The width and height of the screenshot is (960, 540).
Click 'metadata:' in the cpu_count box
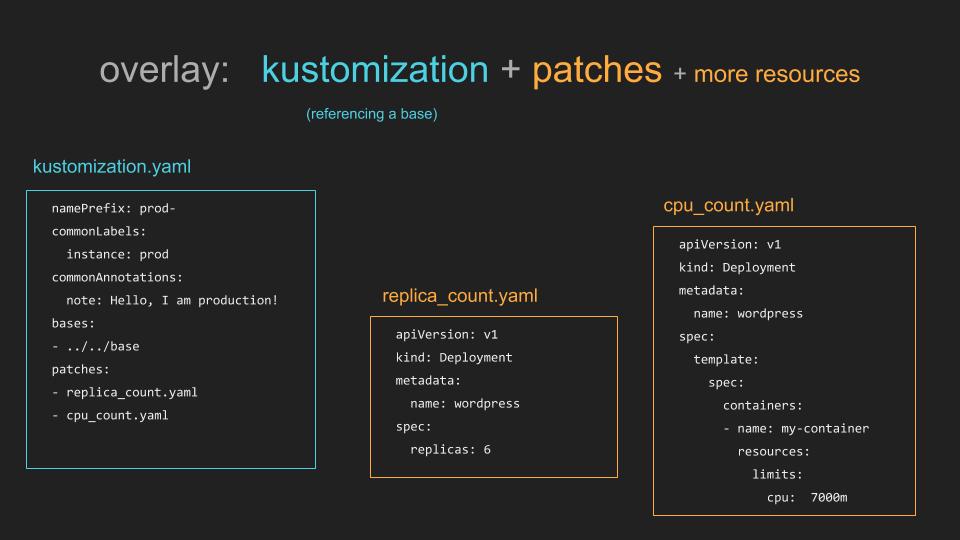click(x=711, y=291)
